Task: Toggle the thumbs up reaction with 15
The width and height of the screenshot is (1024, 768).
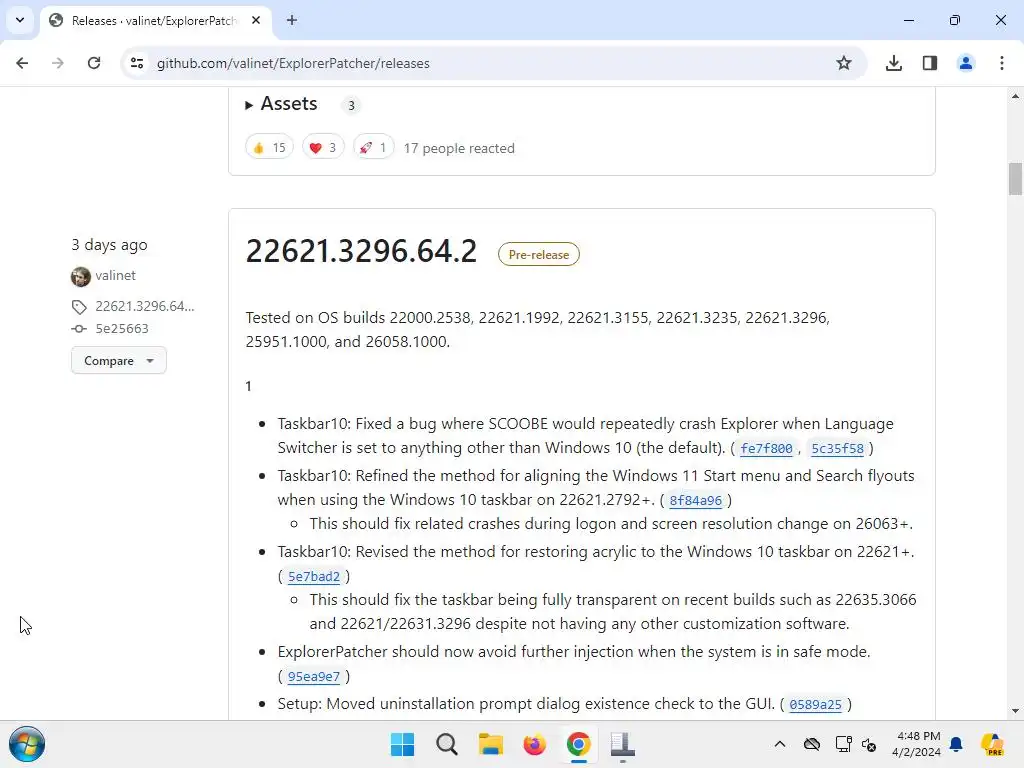Action: pos(269,148)
